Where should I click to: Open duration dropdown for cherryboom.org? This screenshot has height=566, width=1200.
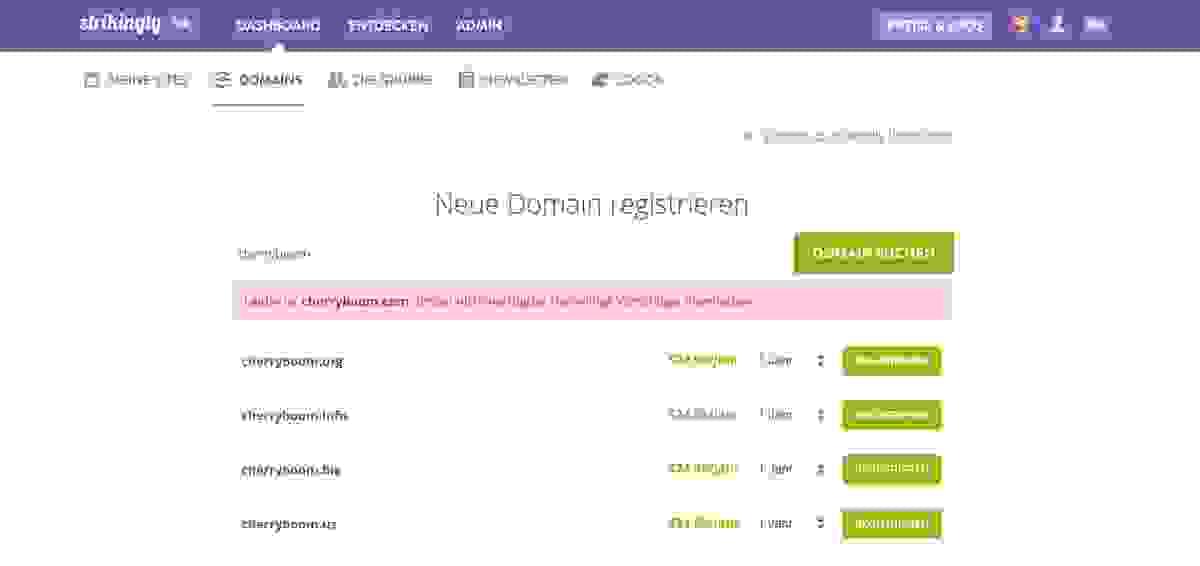point(791,361)
